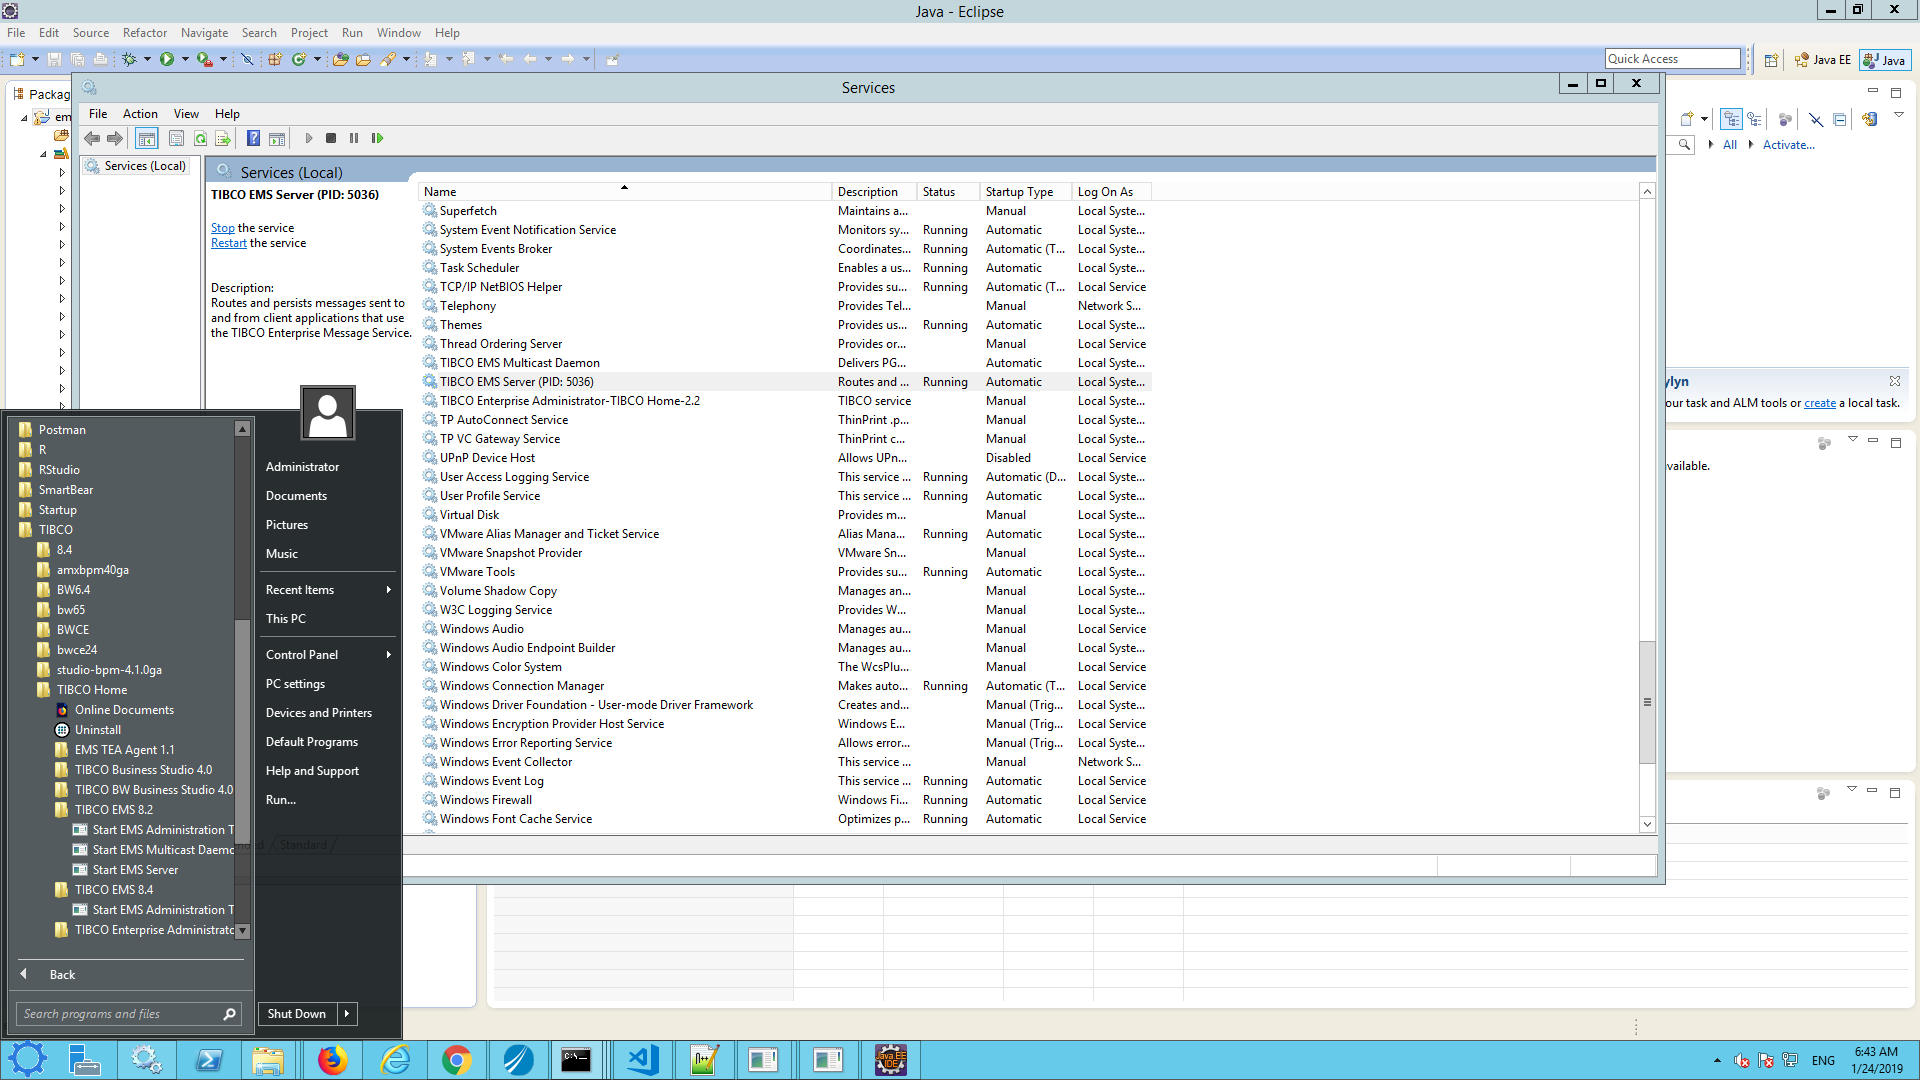Open Task List view menu triangle

(x=1899, y=116)
